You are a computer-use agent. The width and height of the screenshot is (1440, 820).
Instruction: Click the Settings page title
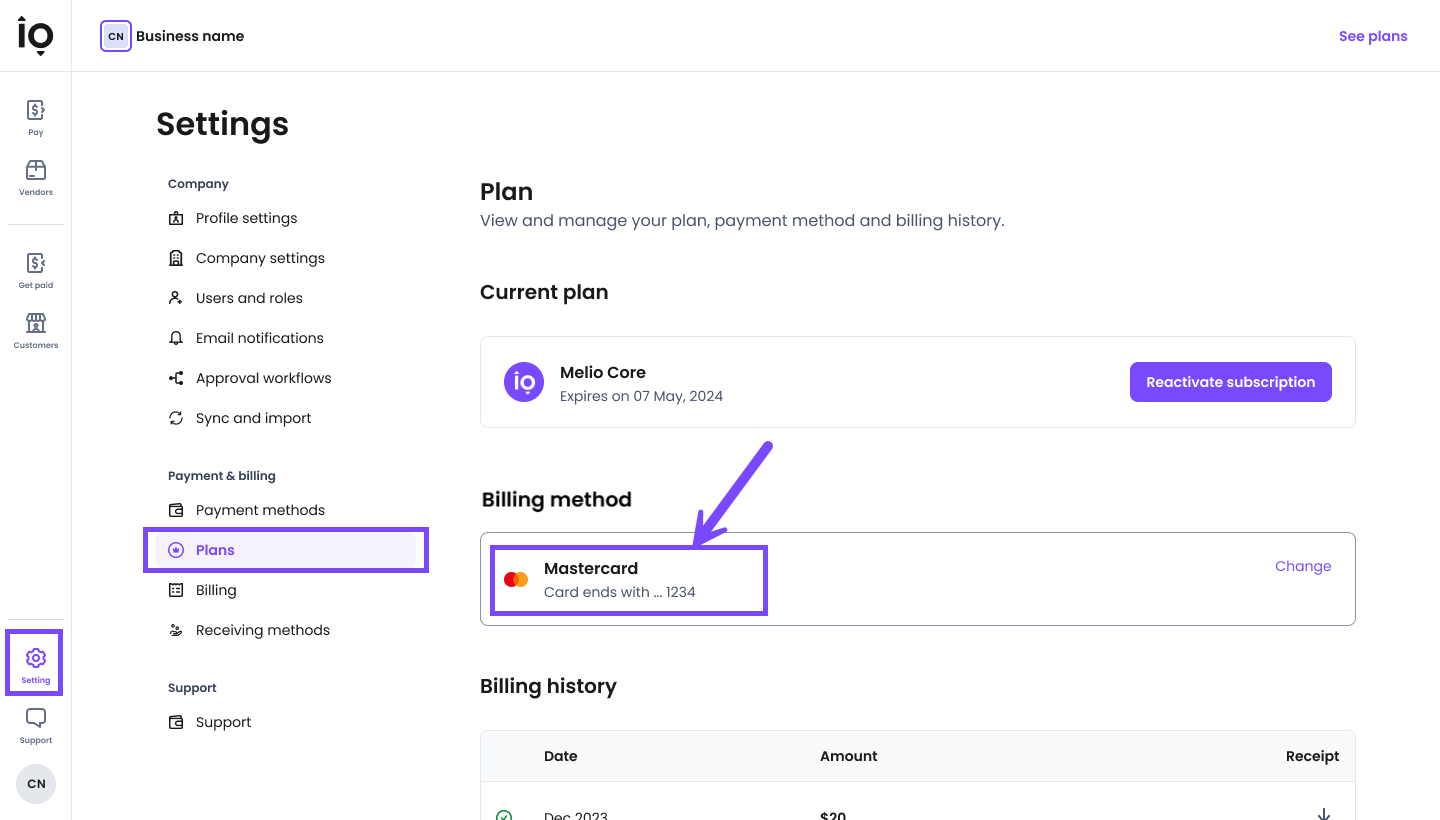pos(222,124)
